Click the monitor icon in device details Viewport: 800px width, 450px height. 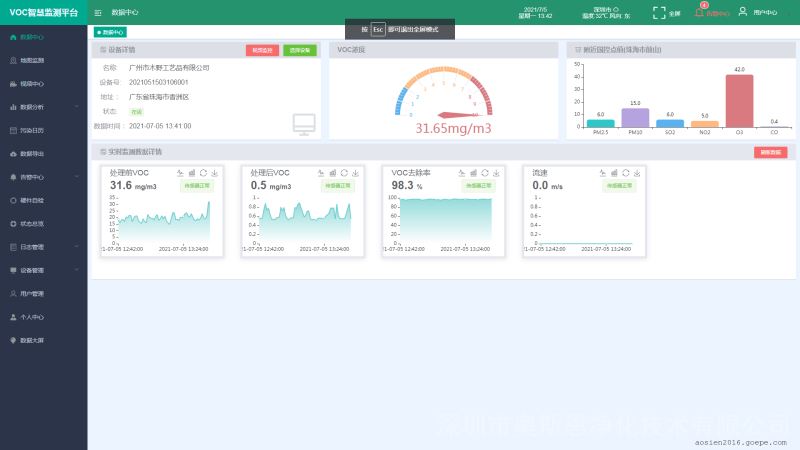pos(304,124)
